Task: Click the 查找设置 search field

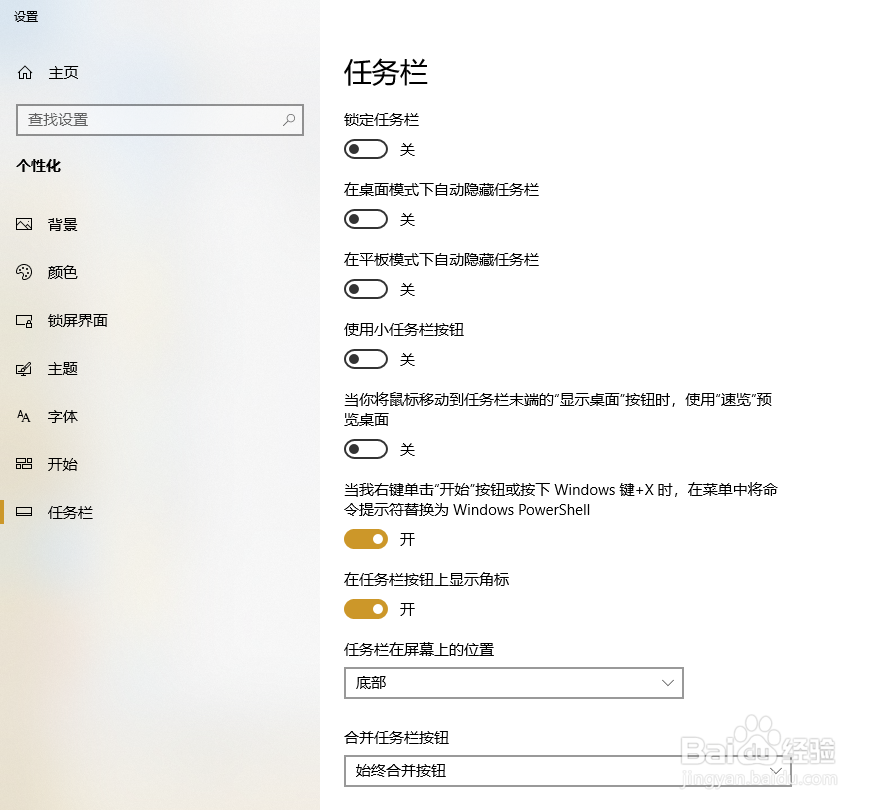Action: pos(160,119)
